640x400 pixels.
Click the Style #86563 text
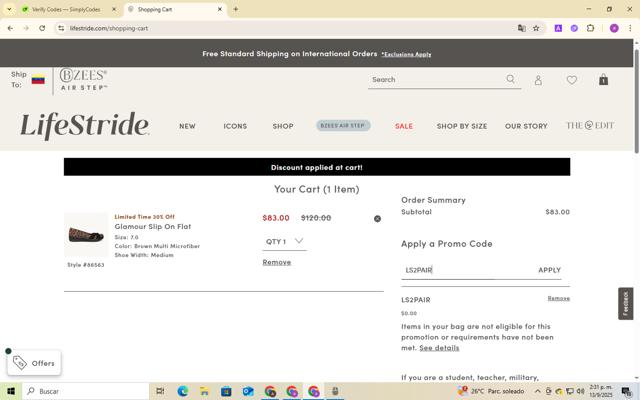86,264
